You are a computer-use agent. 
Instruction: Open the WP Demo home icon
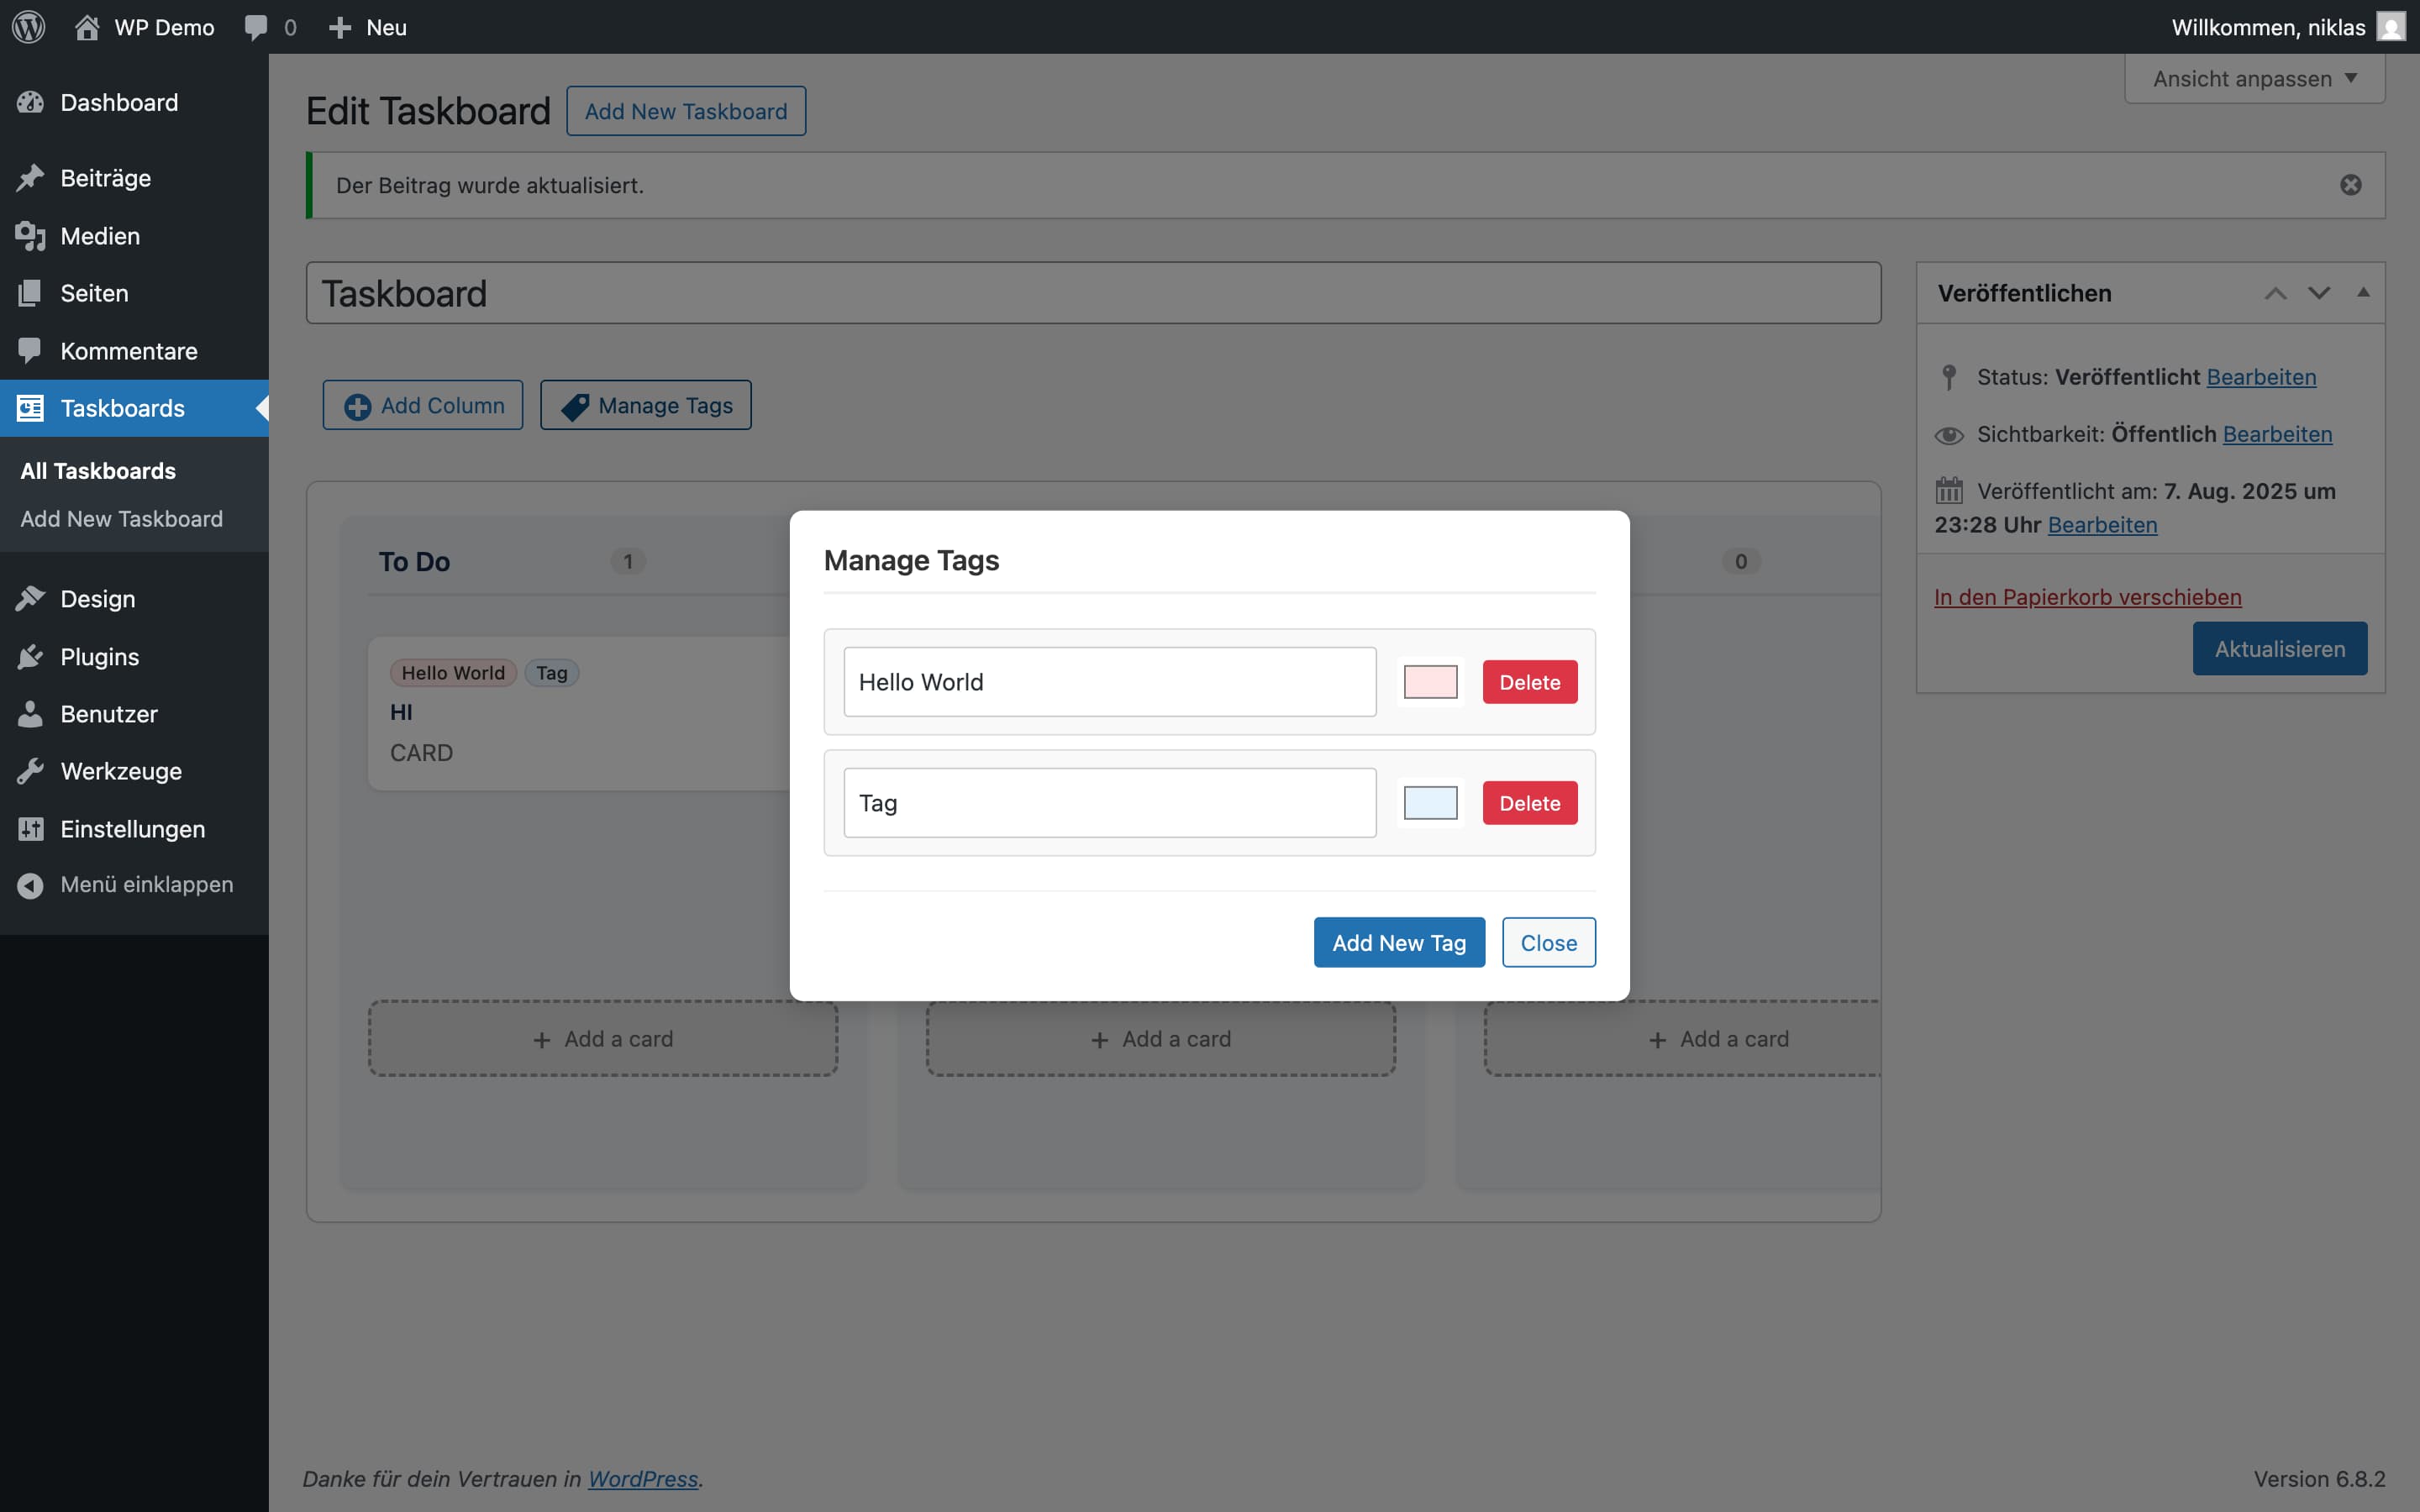click(x=87, y=27)
